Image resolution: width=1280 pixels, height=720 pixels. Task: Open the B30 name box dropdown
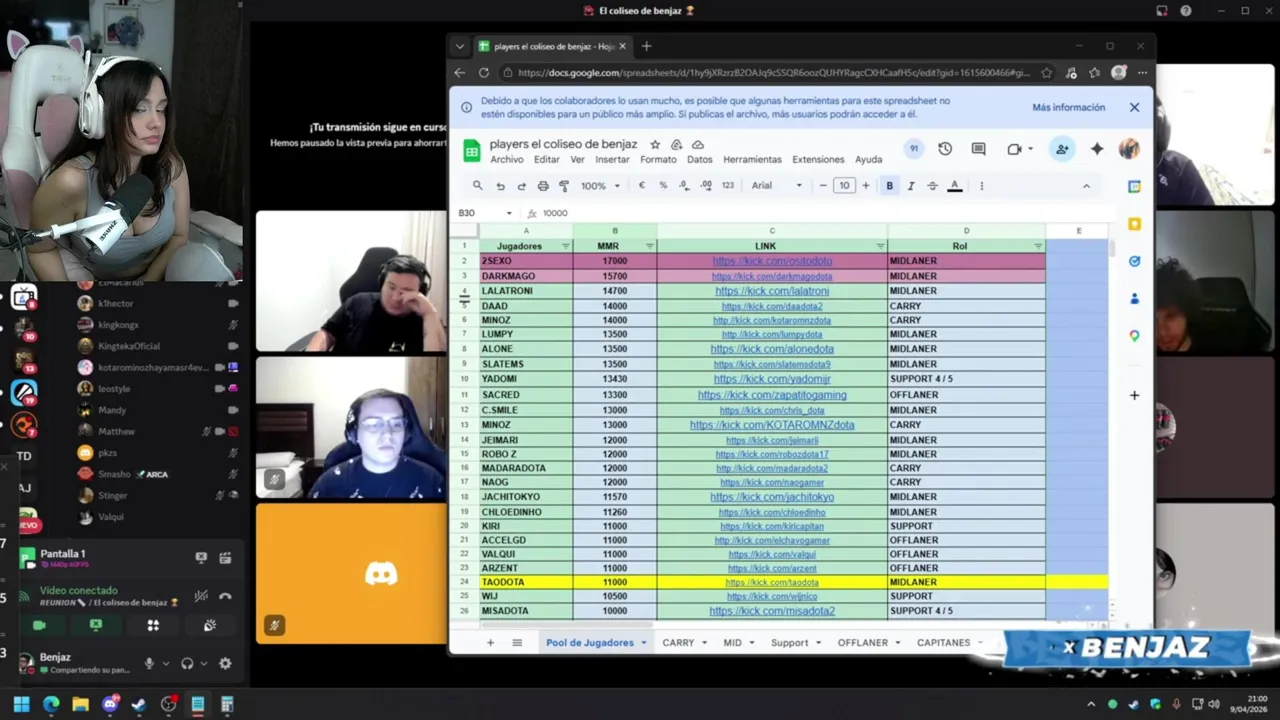(509, 213)
